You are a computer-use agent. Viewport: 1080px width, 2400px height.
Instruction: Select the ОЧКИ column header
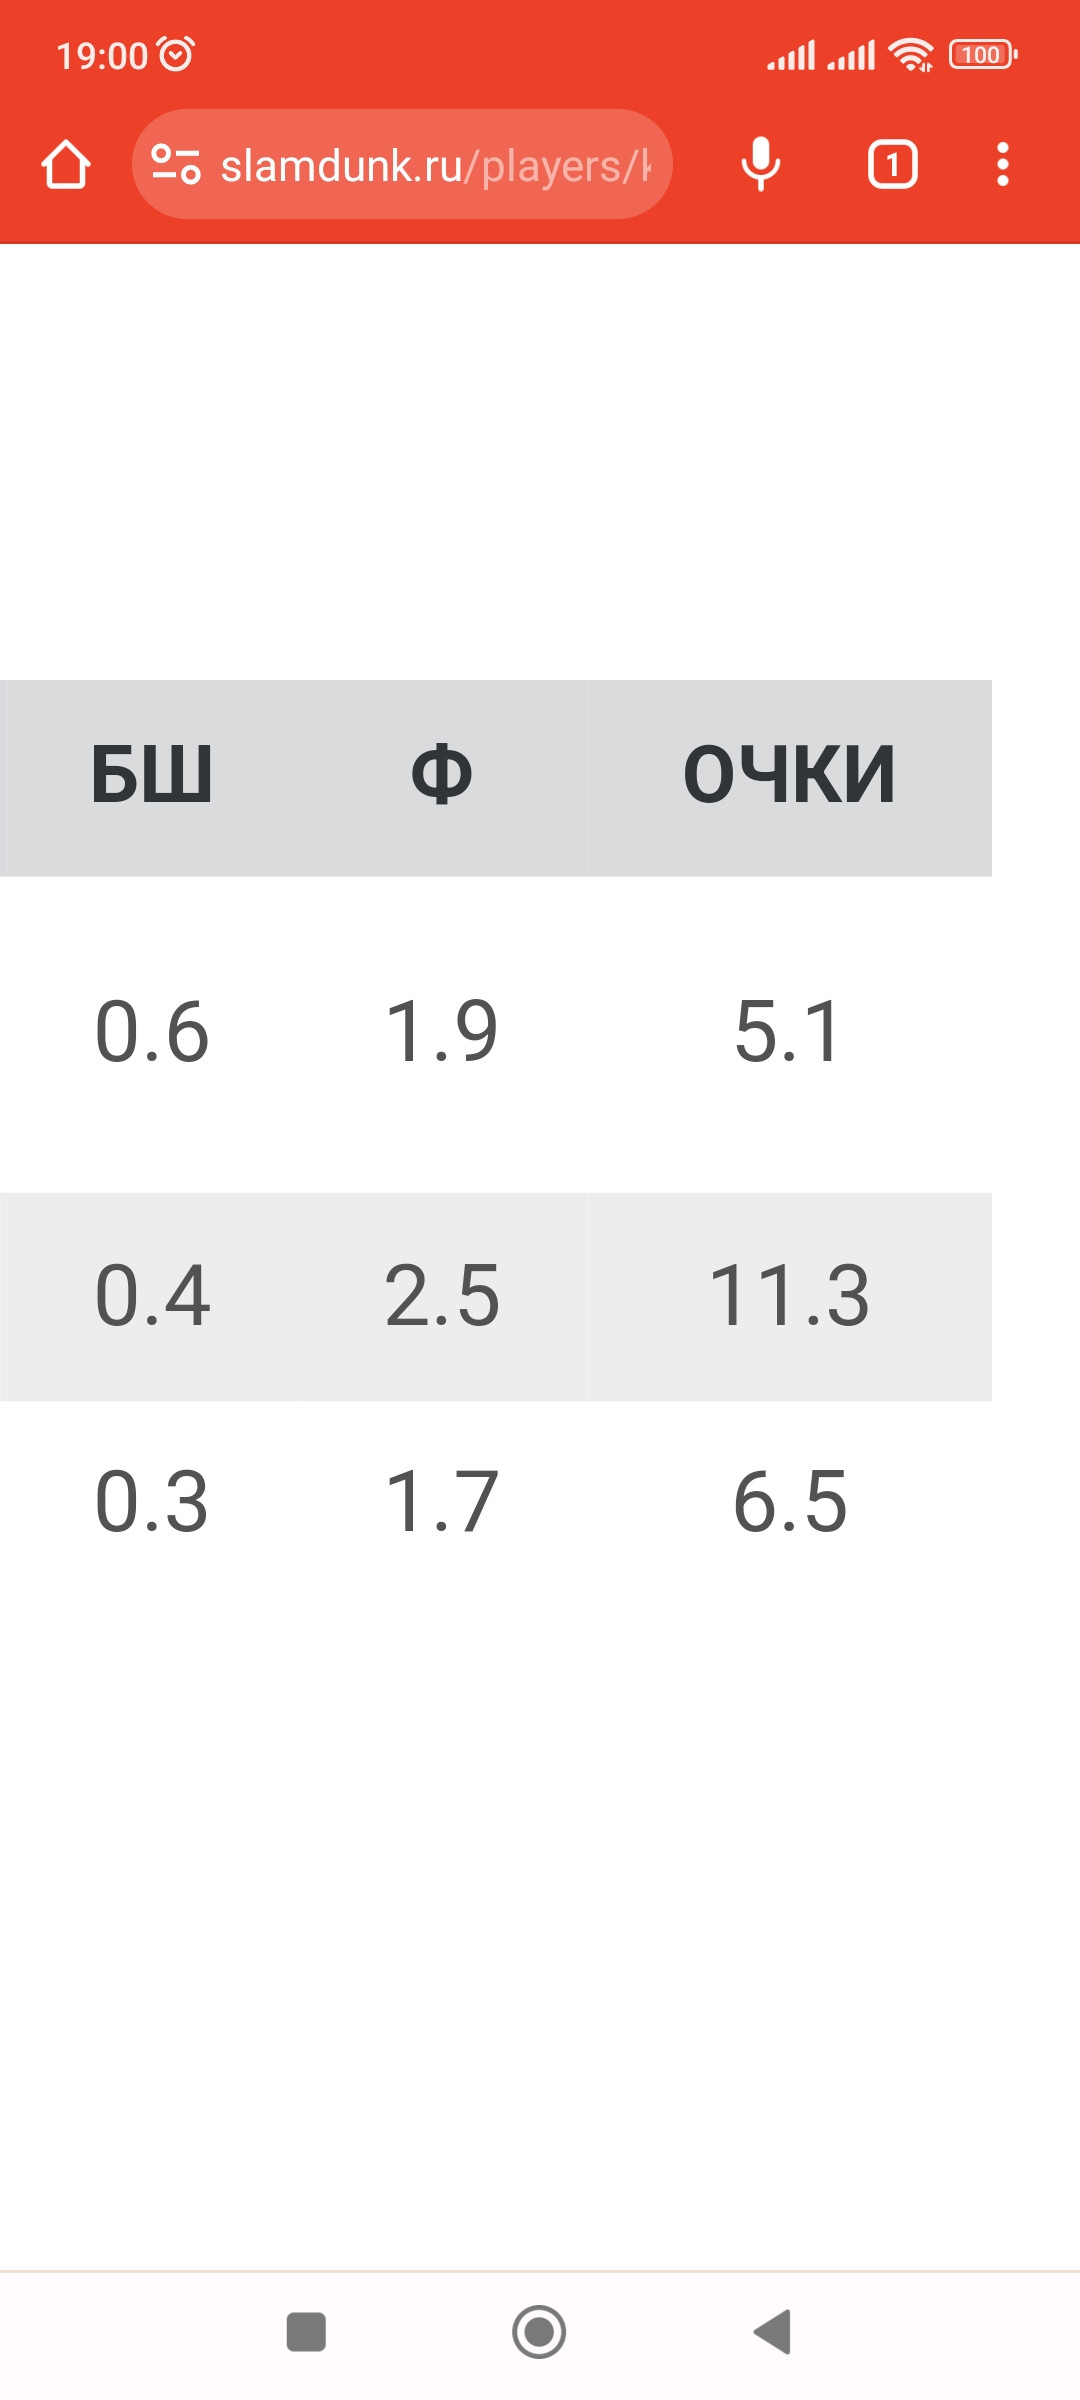point(789,777)
